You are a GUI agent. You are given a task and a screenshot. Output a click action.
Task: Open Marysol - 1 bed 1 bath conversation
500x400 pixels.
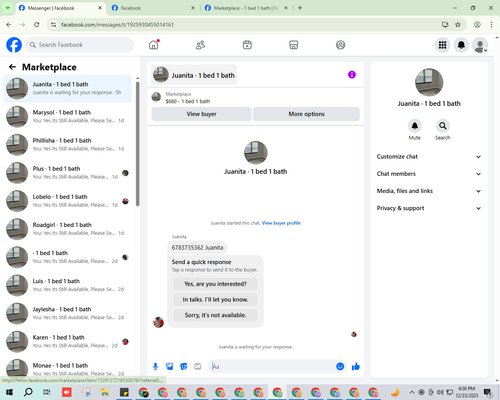tap(67, 117)
